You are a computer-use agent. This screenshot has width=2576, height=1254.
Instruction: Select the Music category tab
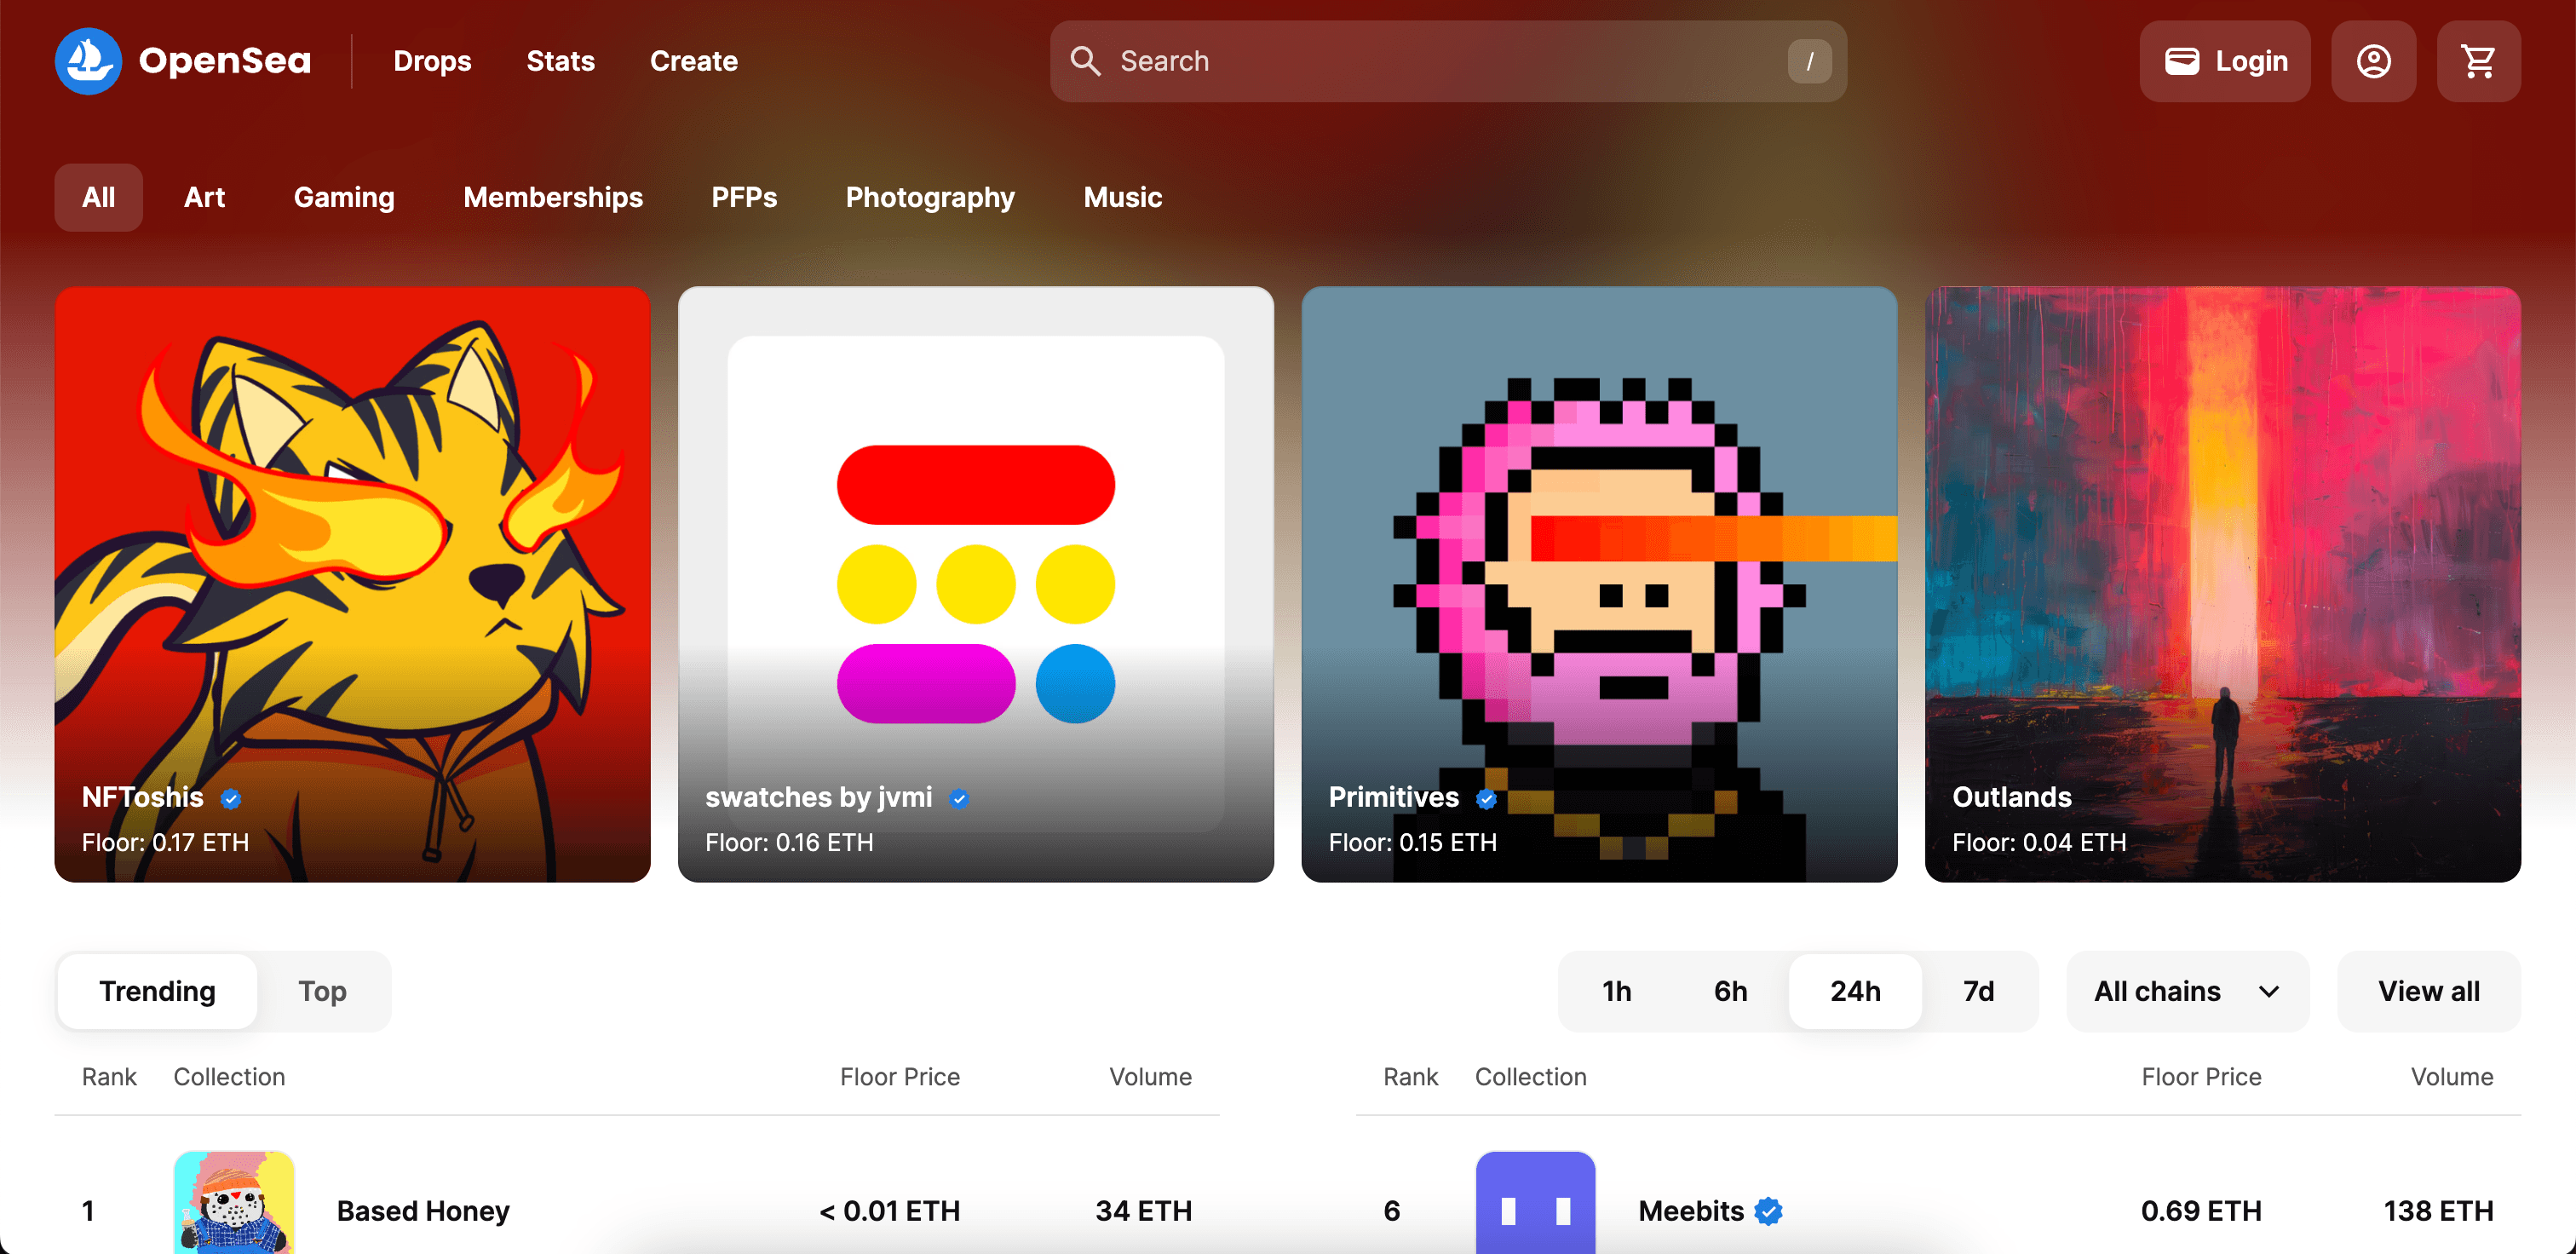[x=1122, y=197]
